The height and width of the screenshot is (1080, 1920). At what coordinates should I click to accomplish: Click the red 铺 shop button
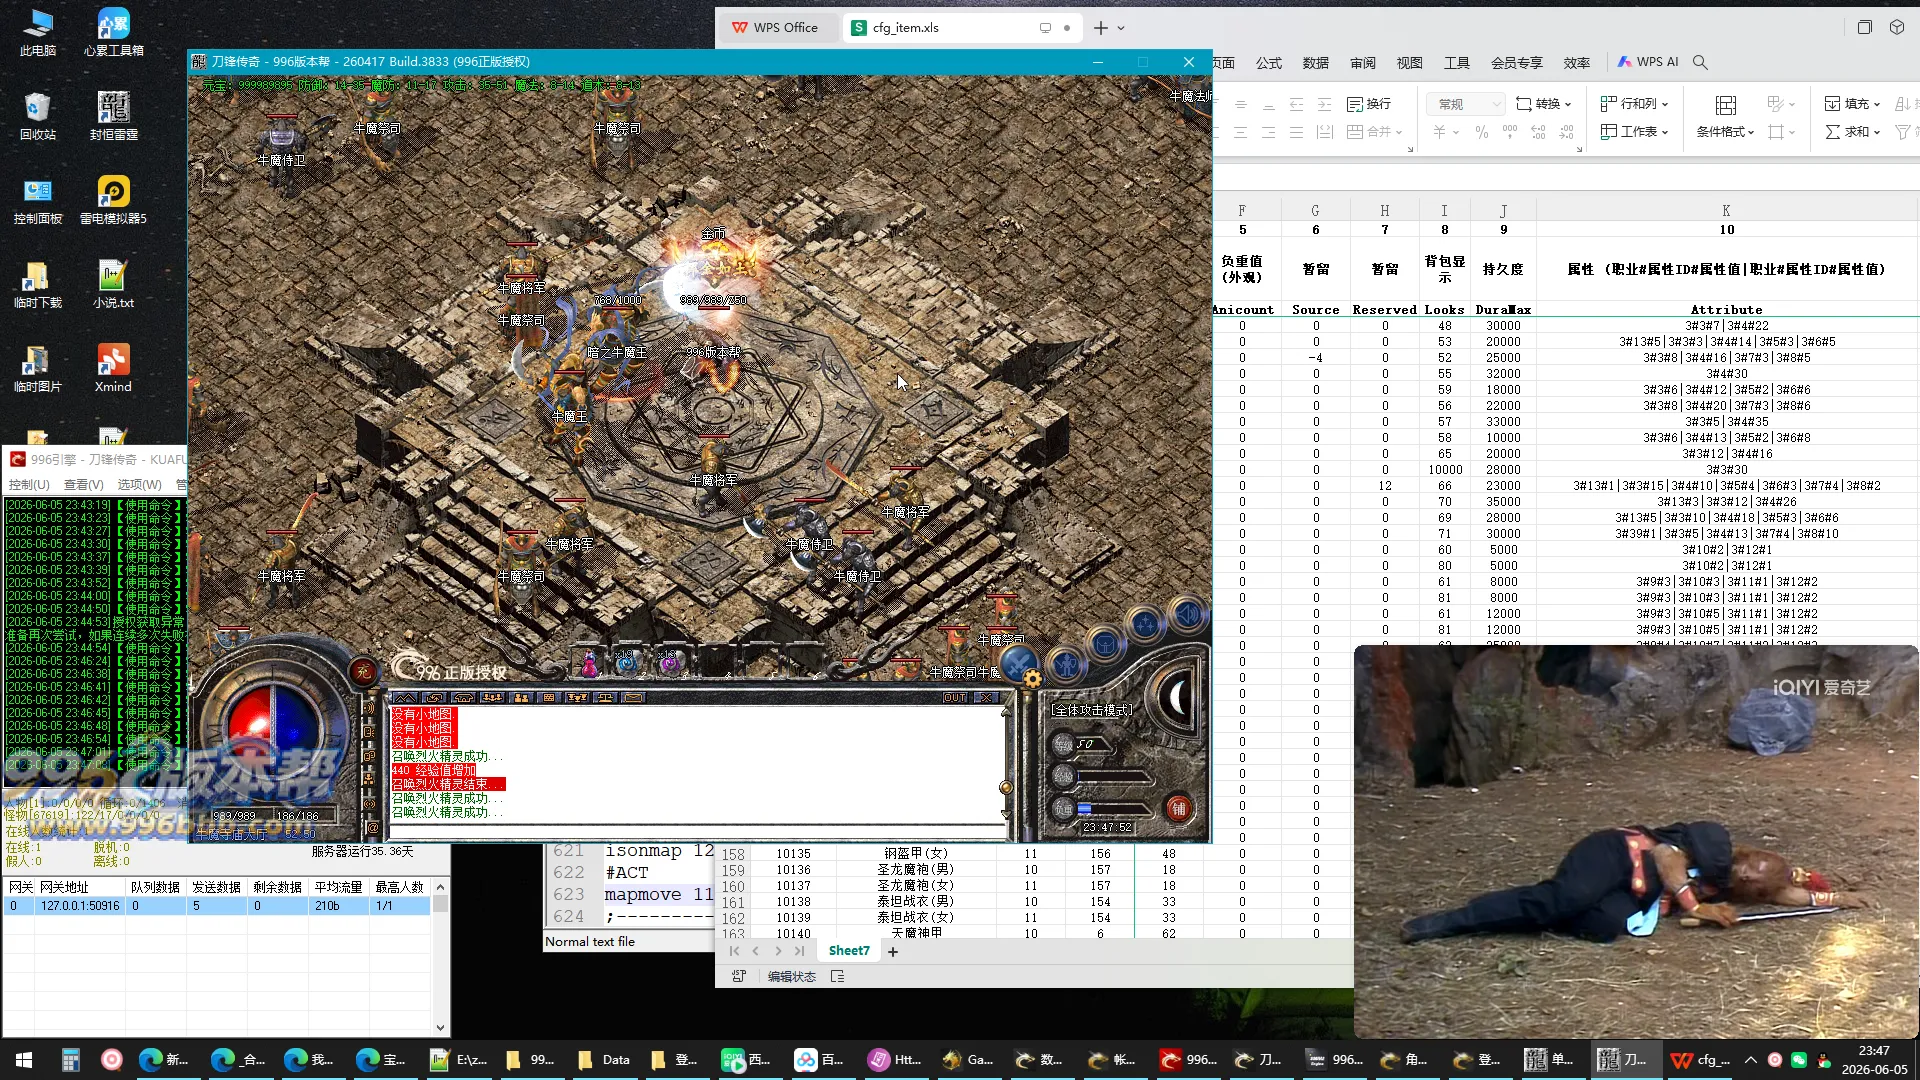[x=1178, y=808]
